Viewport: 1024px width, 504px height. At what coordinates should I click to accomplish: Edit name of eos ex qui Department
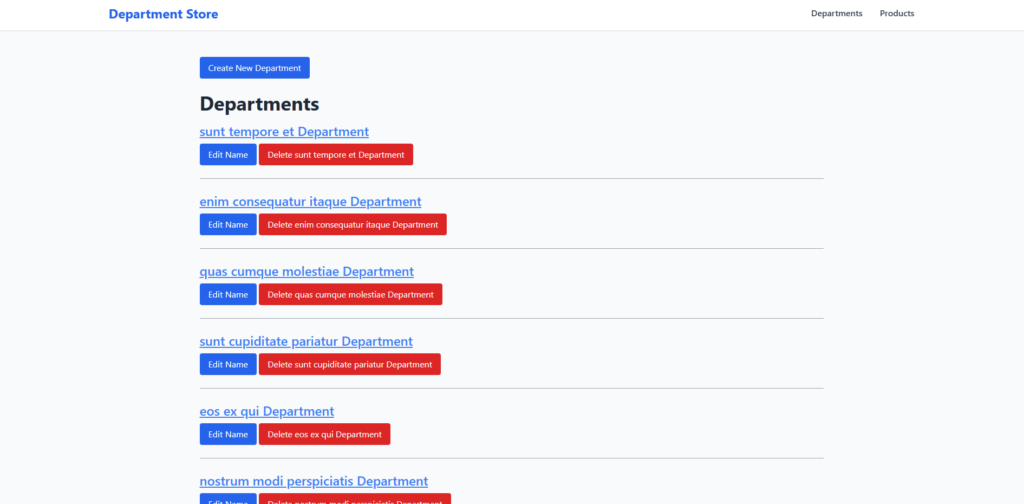pyautogui.click(x=228, y=435)
